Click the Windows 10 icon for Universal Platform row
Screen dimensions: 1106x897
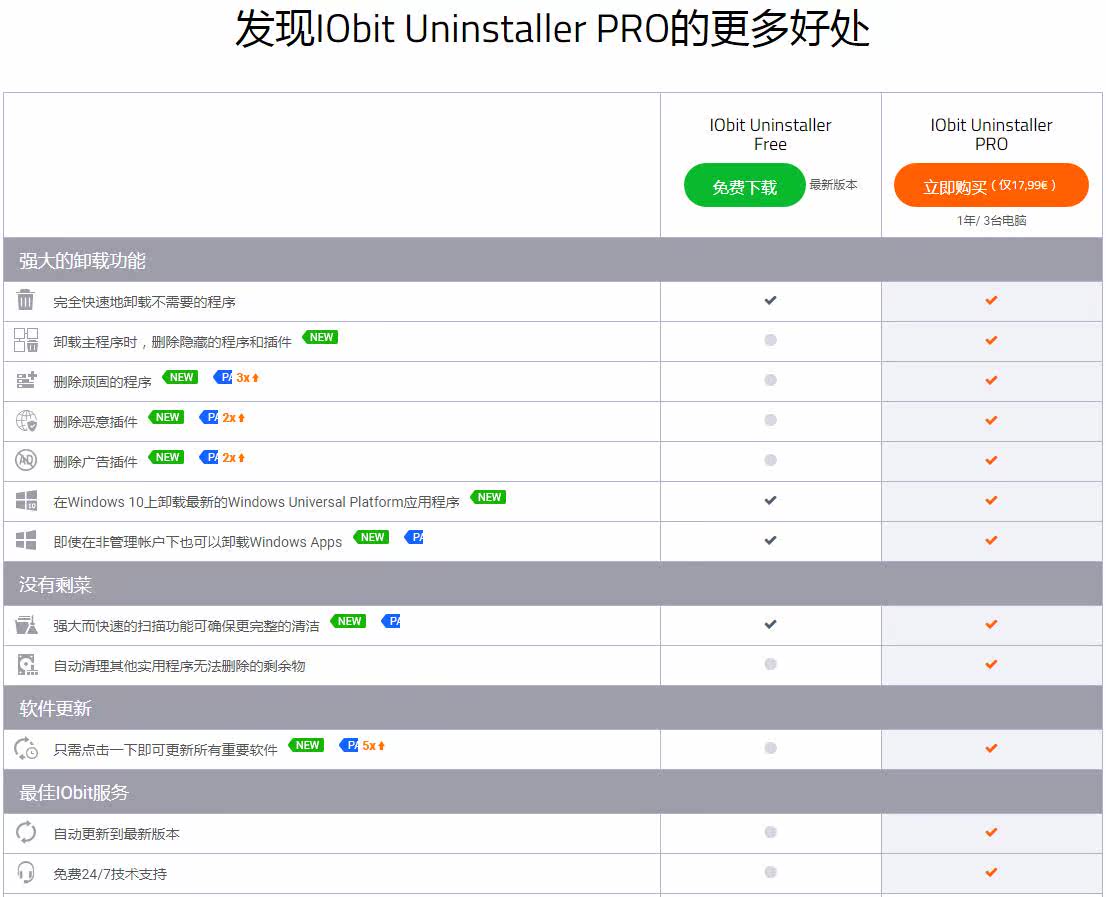tap(26, 501)
